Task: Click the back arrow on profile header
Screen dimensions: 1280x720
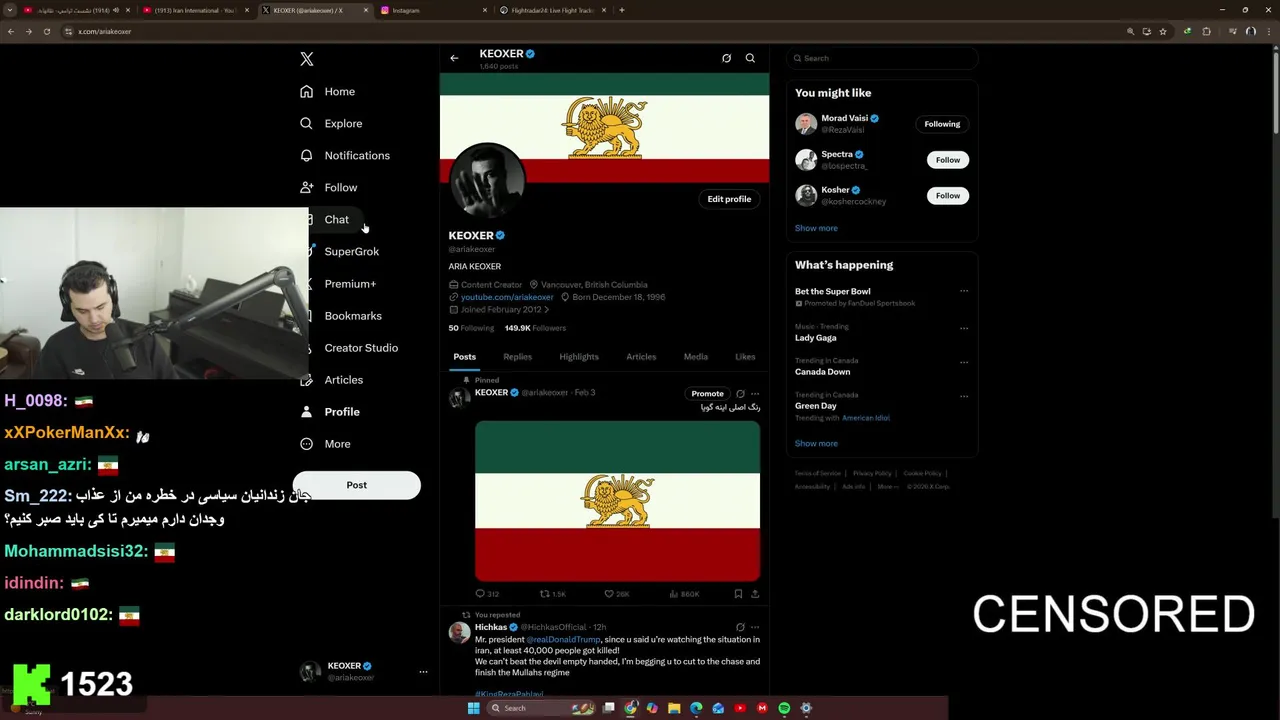Action: click(x=454, y=58)
